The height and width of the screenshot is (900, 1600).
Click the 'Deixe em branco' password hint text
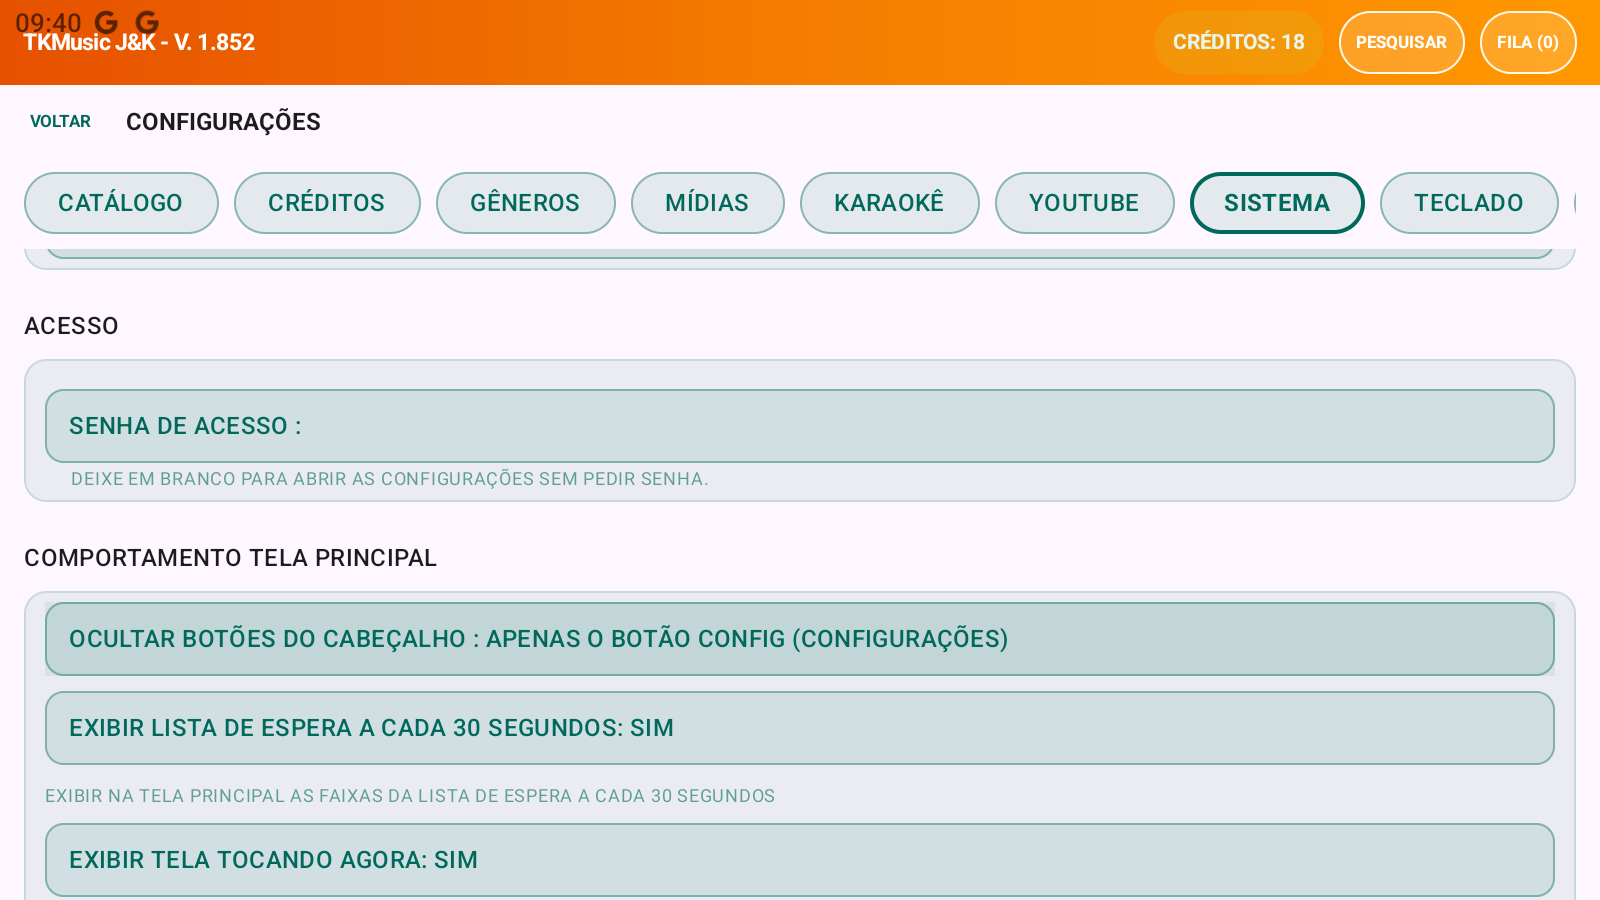point(389,479)
